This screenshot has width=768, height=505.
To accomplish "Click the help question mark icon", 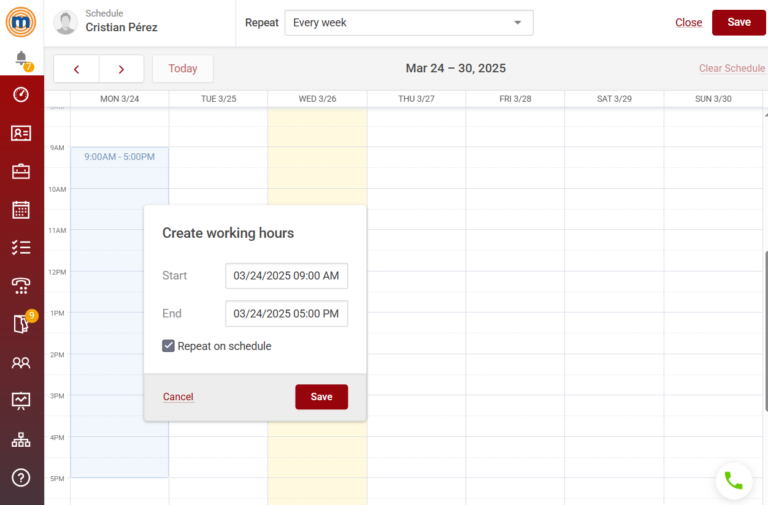I will (21, 477).
